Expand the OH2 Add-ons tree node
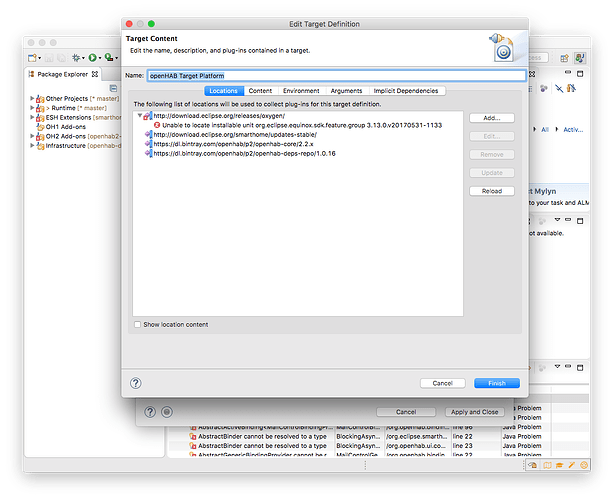This screenshot has height=500, width=613. pyautogui.click(x=32, y=136)
